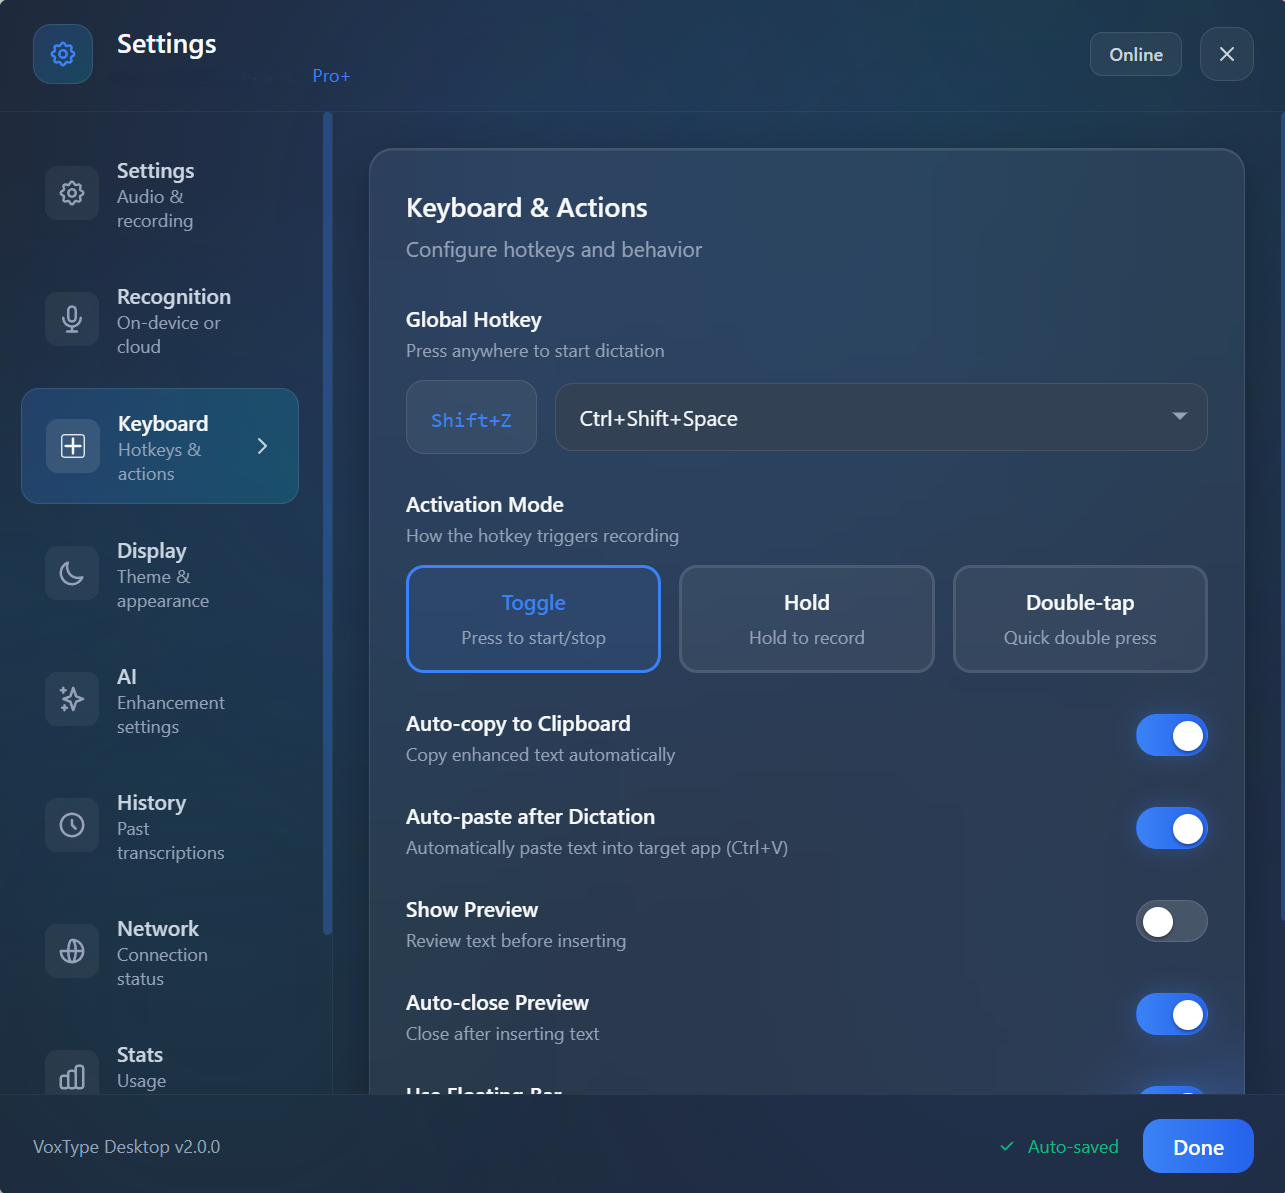Select the Settings sidebar entry
The width and height of the screenshot is (1285, 1193).
[160, 193]
